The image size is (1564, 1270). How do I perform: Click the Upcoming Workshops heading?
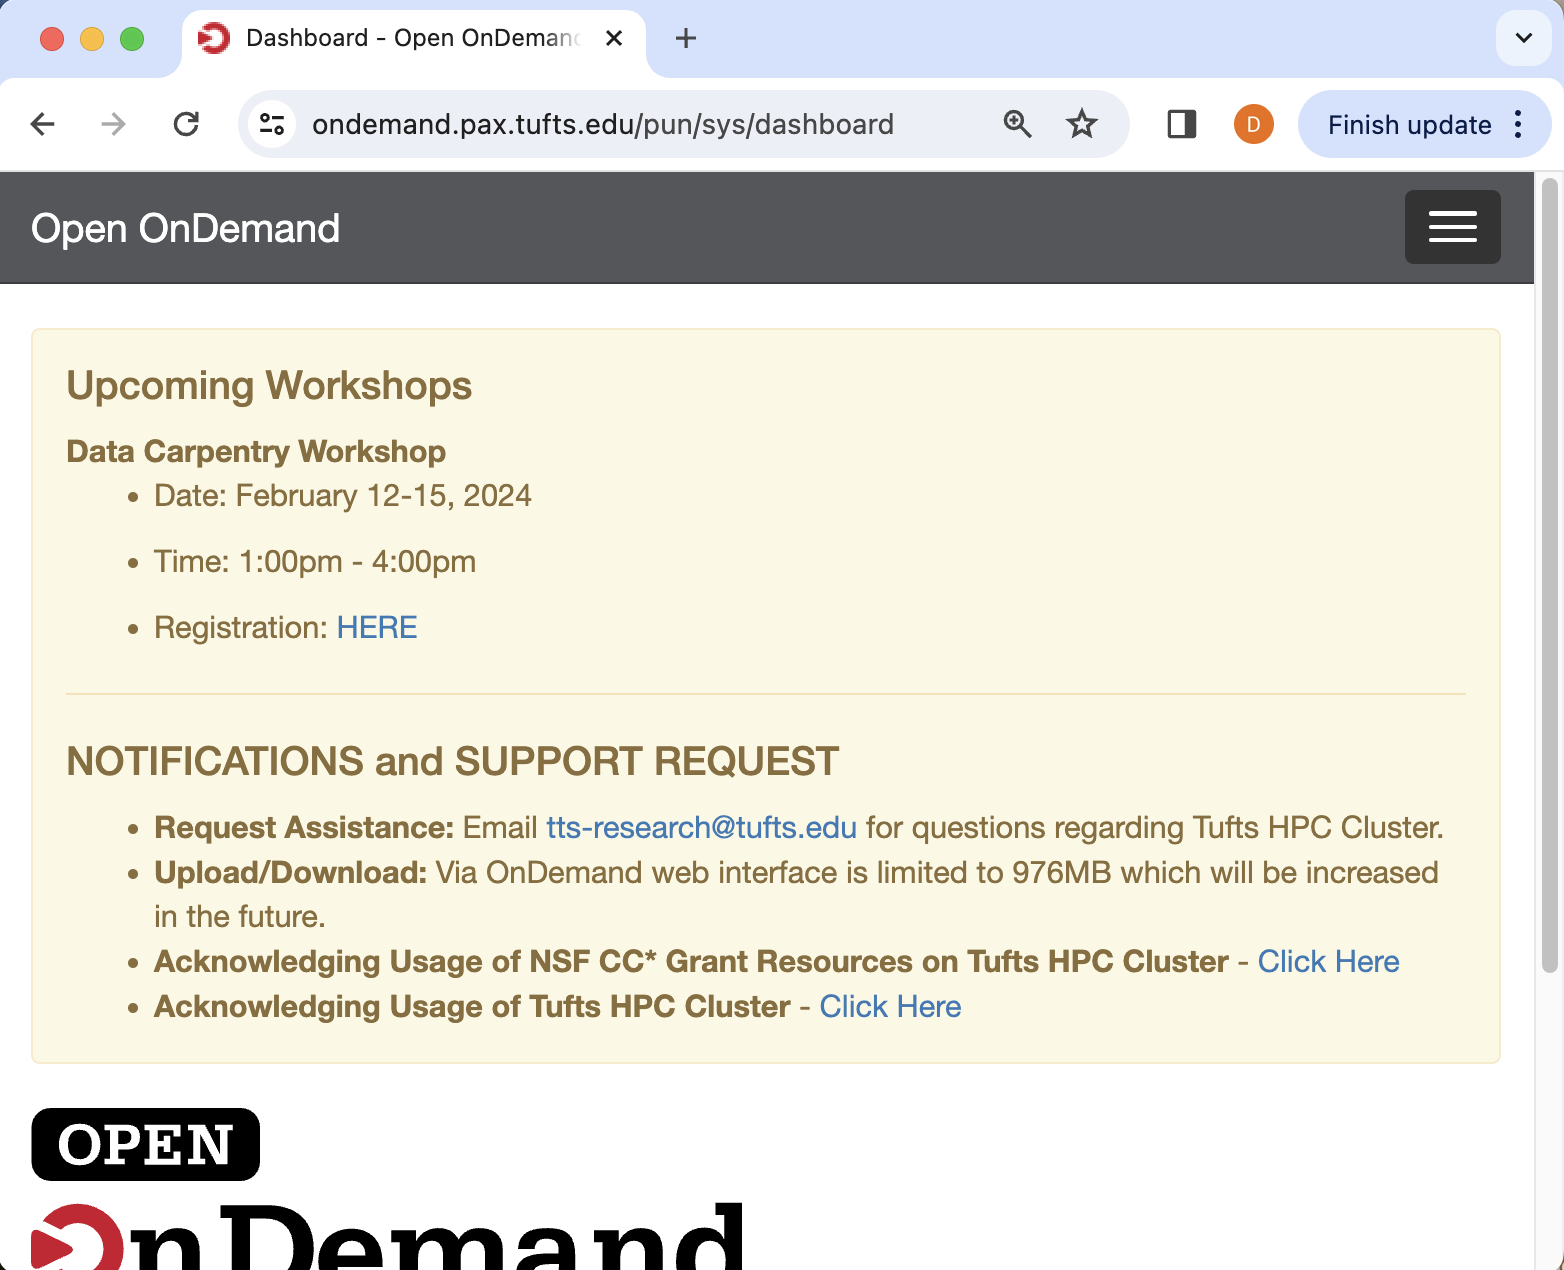click(x=269, y=386)
